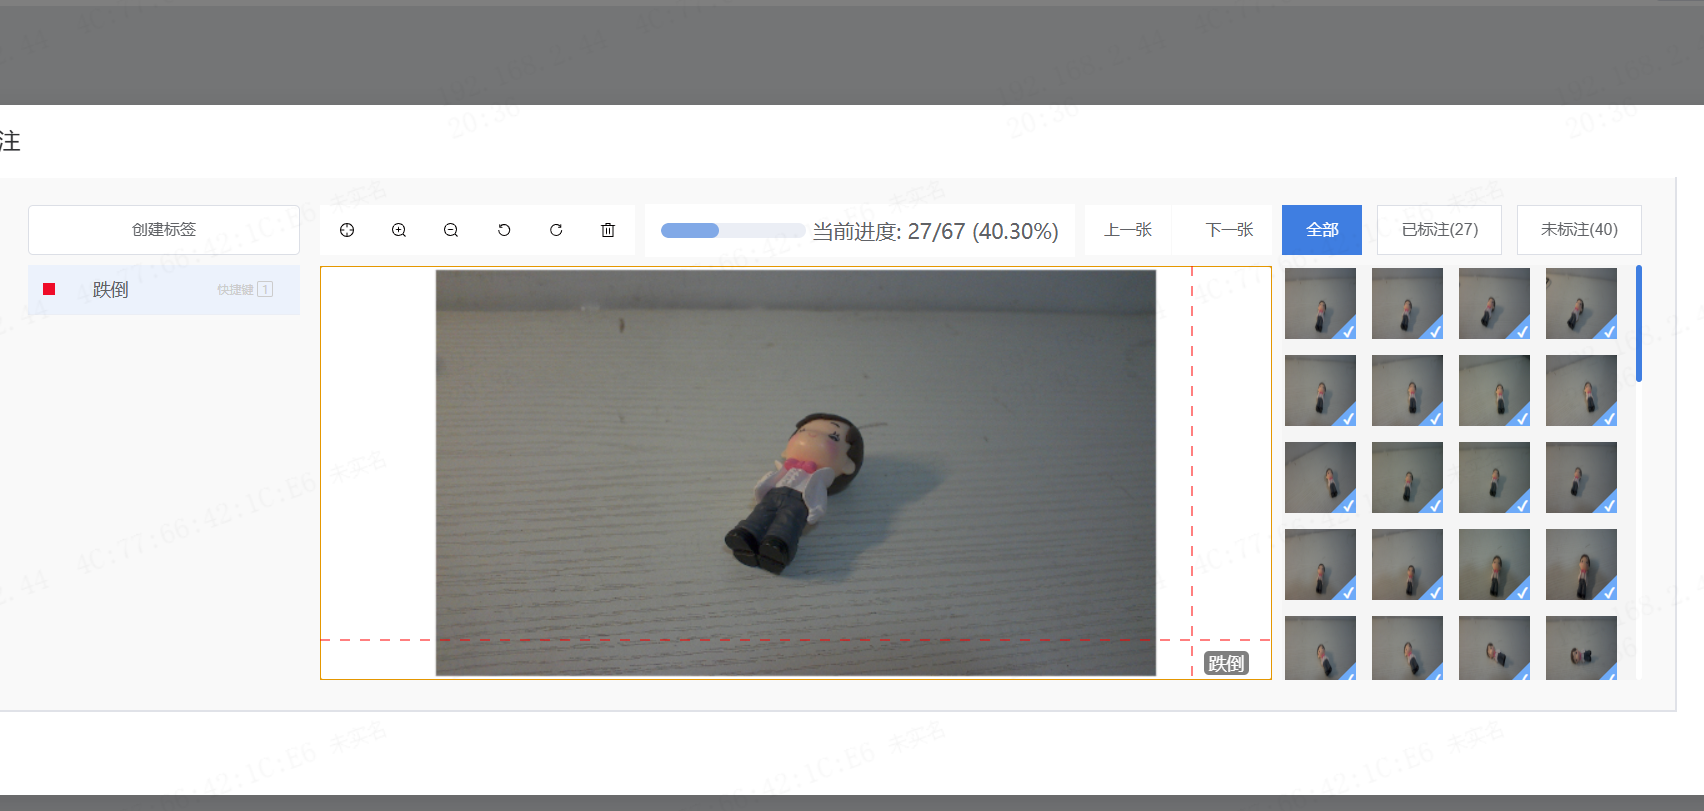Image resolution: width=1704 pixels, height=811 pixels.
Task: Open second thumbnail in the top row
Action: pos(1407,303)
